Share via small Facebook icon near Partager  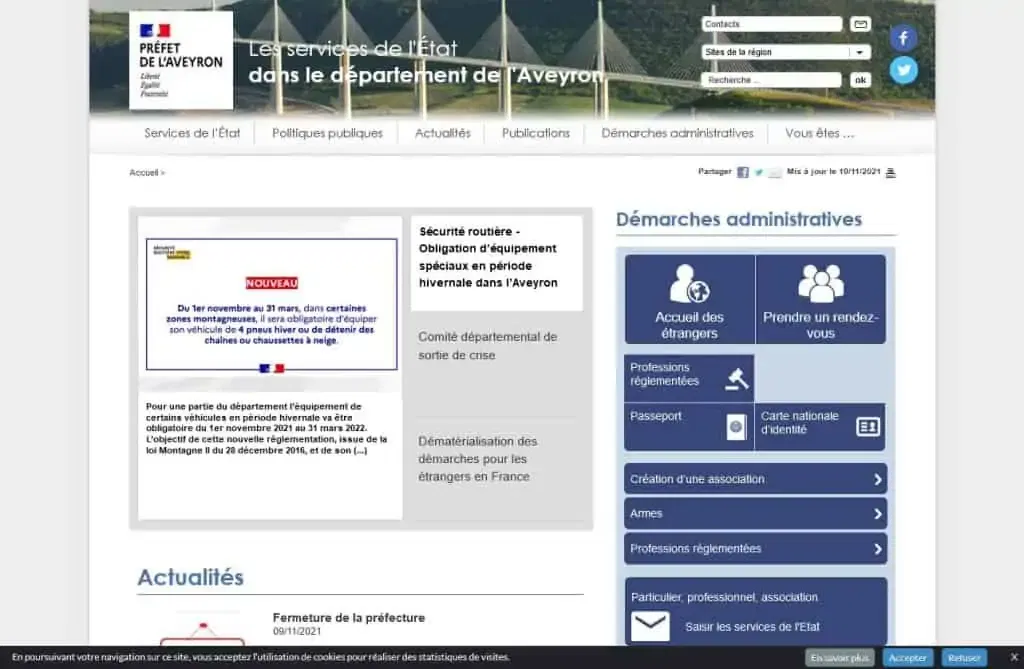tap(743, 172)
